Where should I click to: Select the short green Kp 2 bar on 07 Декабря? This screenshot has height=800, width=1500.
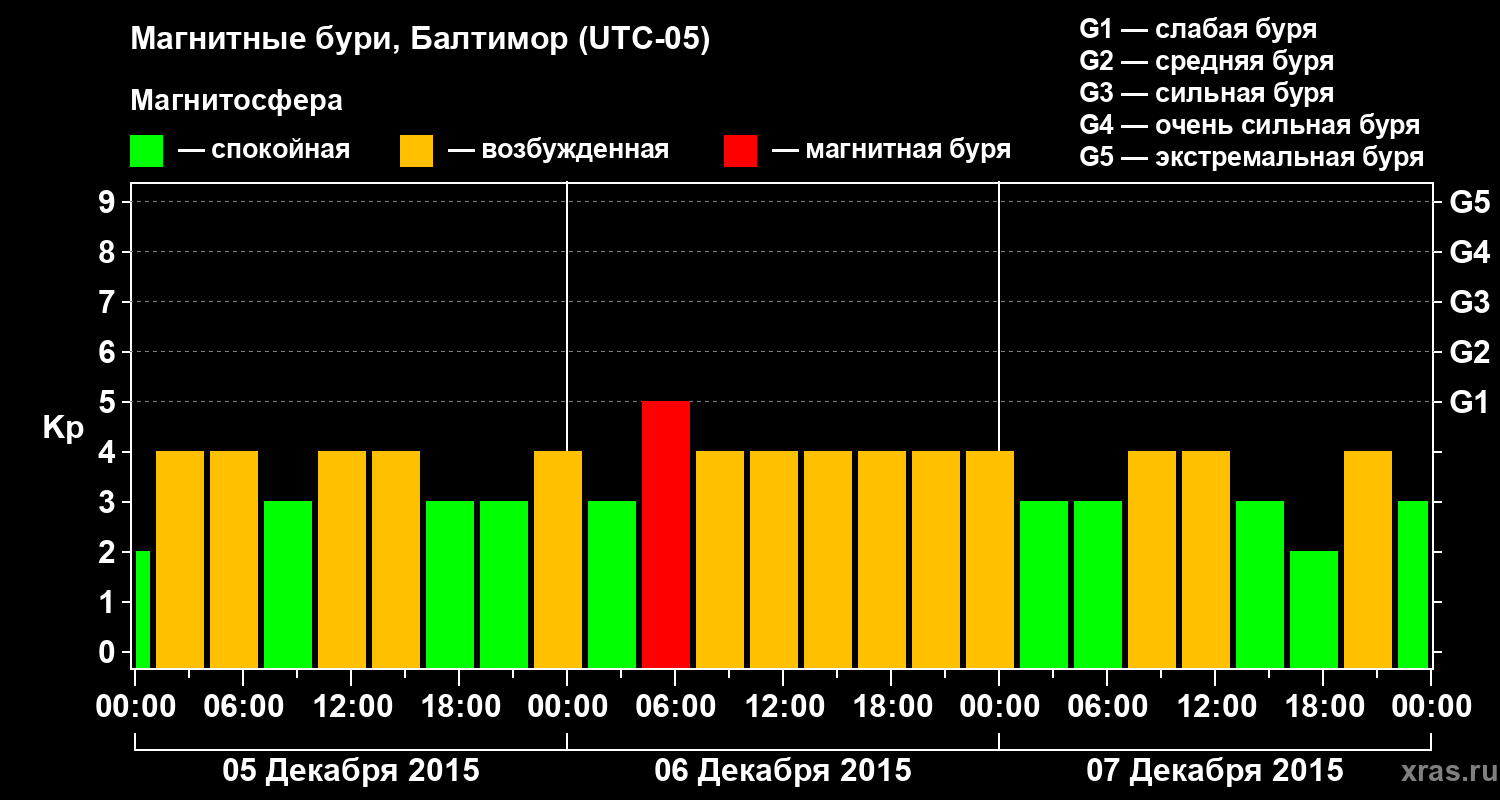[x=1314, y=610]
